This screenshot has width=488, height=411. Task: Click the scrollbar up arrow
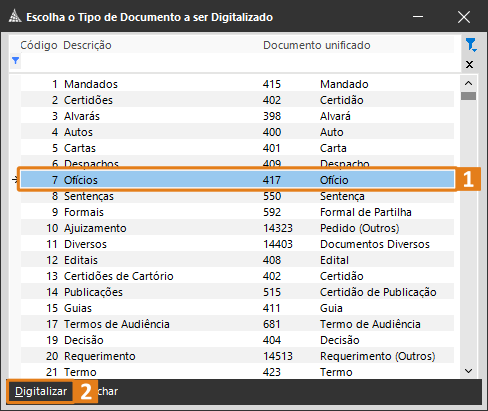[468, 83]
